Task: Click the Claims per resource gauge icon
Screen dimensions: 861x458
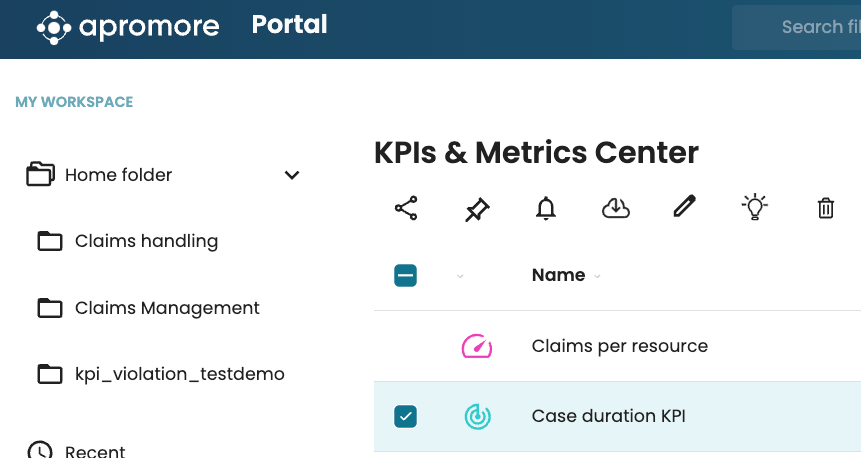Action: 477,346
